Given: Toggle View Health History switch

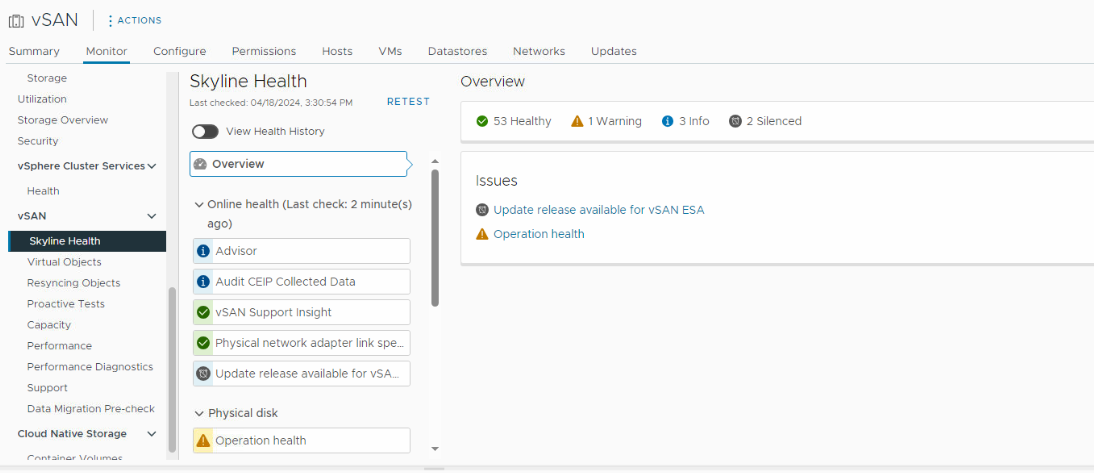Looking at the screenshot, I should click(x=205, y=131).
